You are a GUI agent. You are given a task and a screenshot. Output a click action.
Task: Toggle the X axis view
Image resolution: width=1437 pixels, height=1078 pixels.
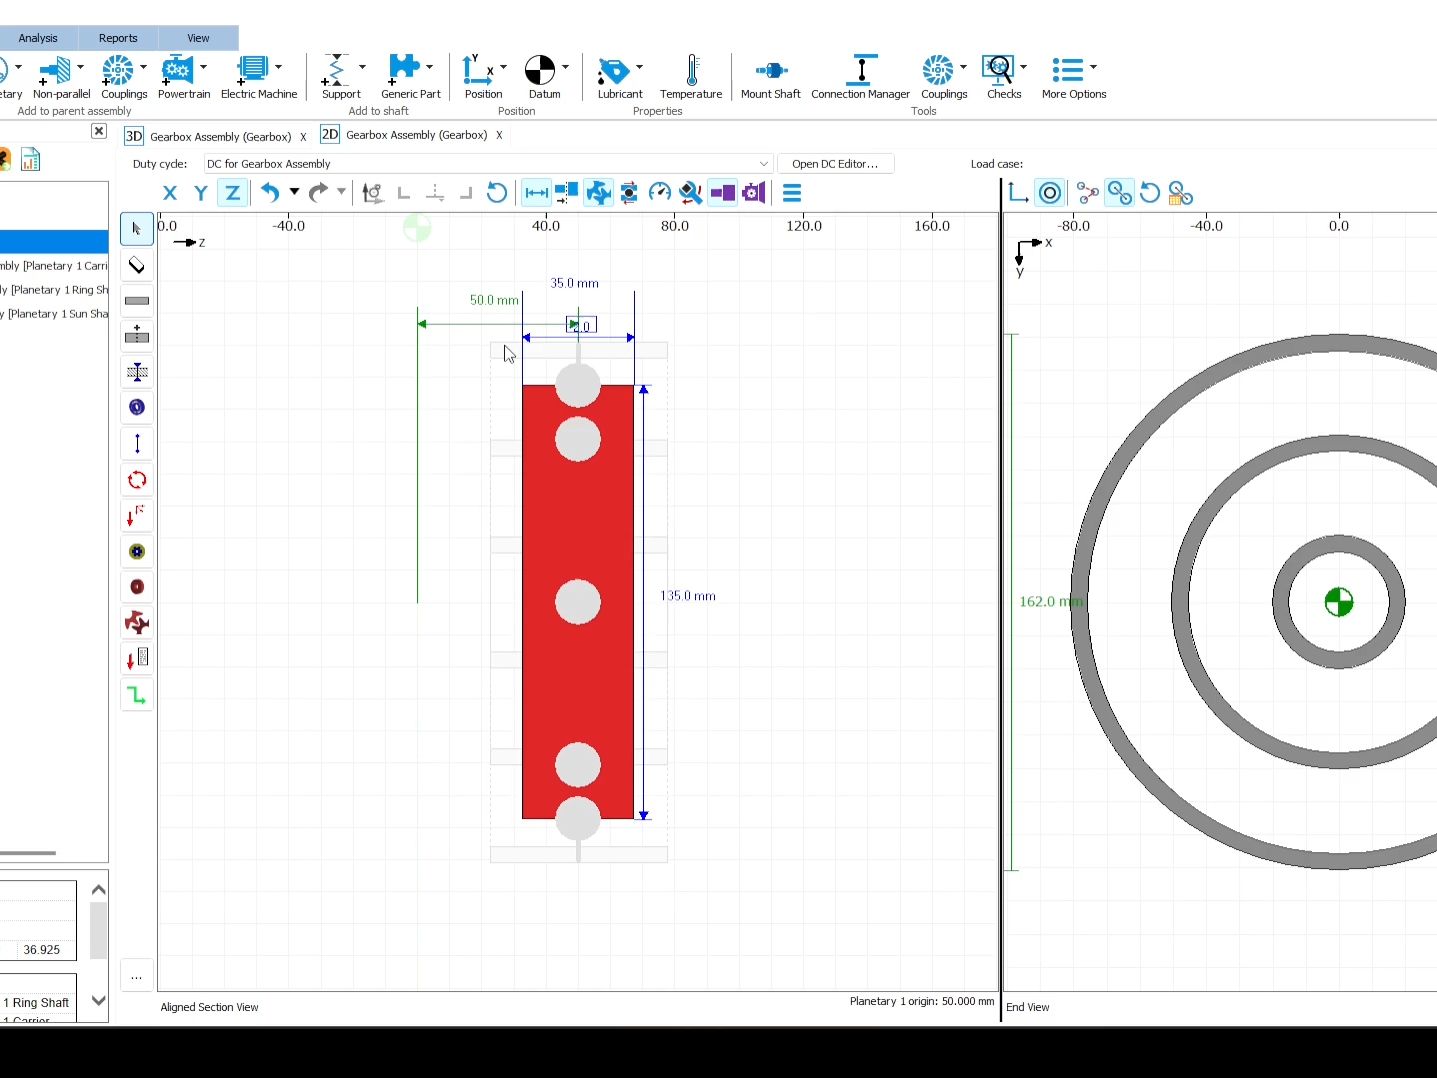tap(170, 193)
